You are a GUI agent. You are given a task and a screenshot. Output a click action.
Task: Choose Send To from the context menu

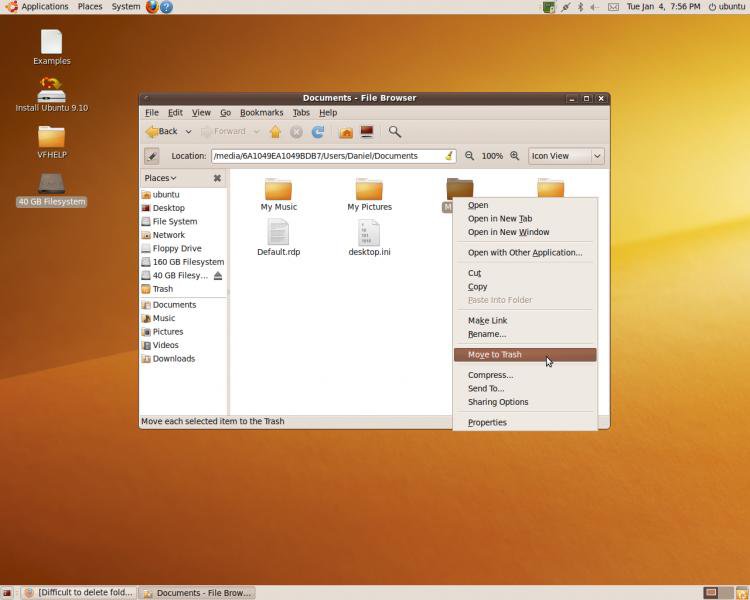[525, 389]
